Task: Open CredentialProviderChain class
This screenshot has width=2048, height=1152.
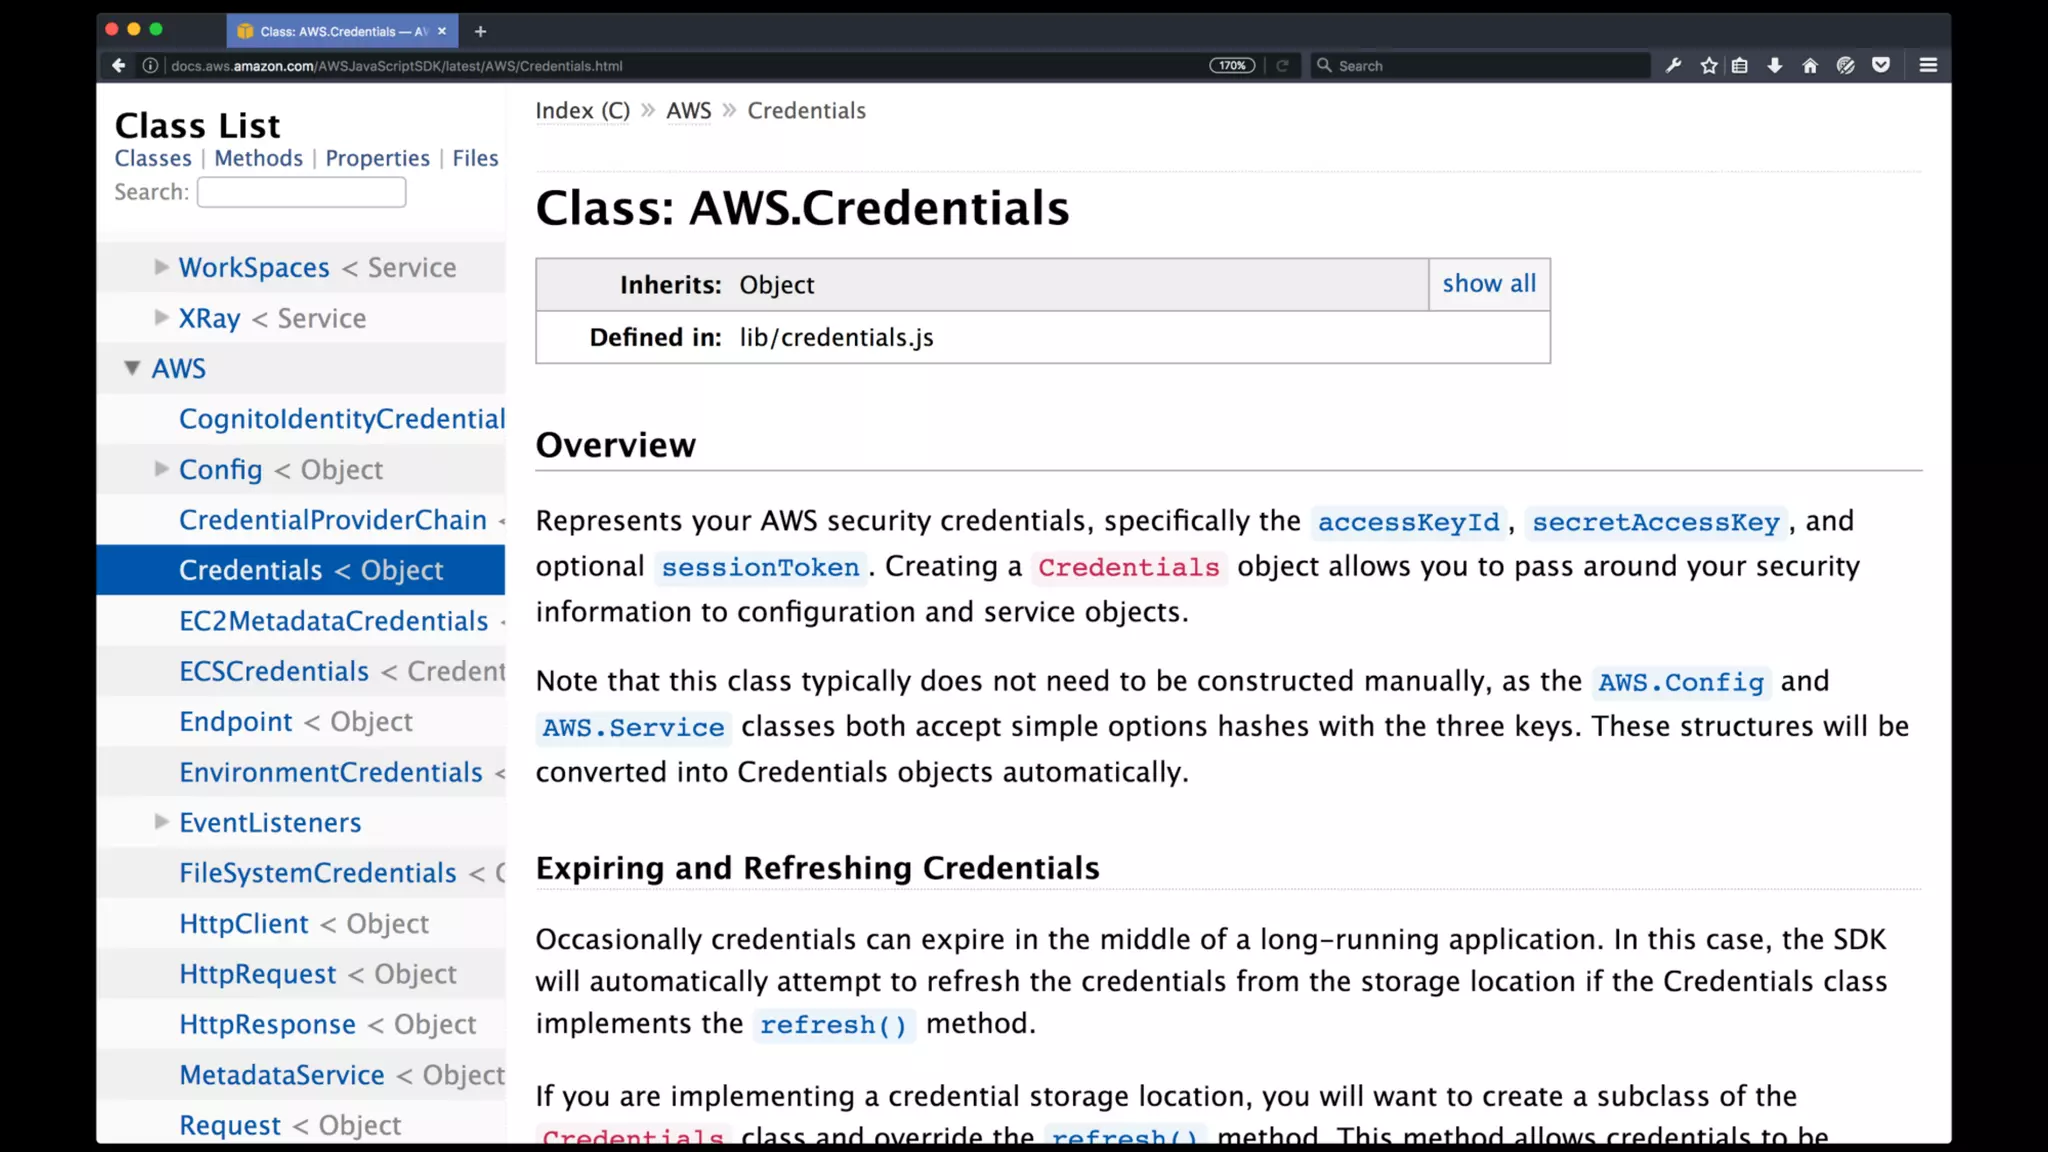Action: click(x=333, y=520)
